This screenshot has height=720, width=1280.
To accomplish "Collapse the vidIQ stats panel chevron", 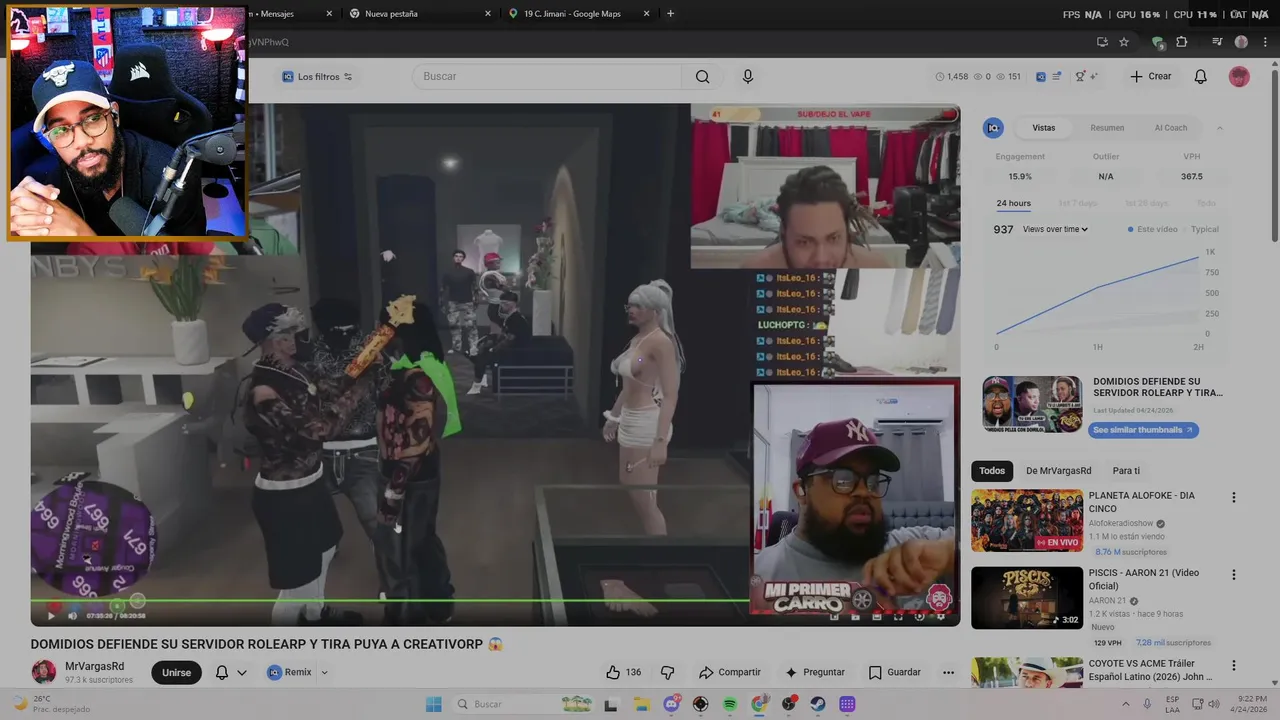I will pyautogui.click(x=1219, y=128).
